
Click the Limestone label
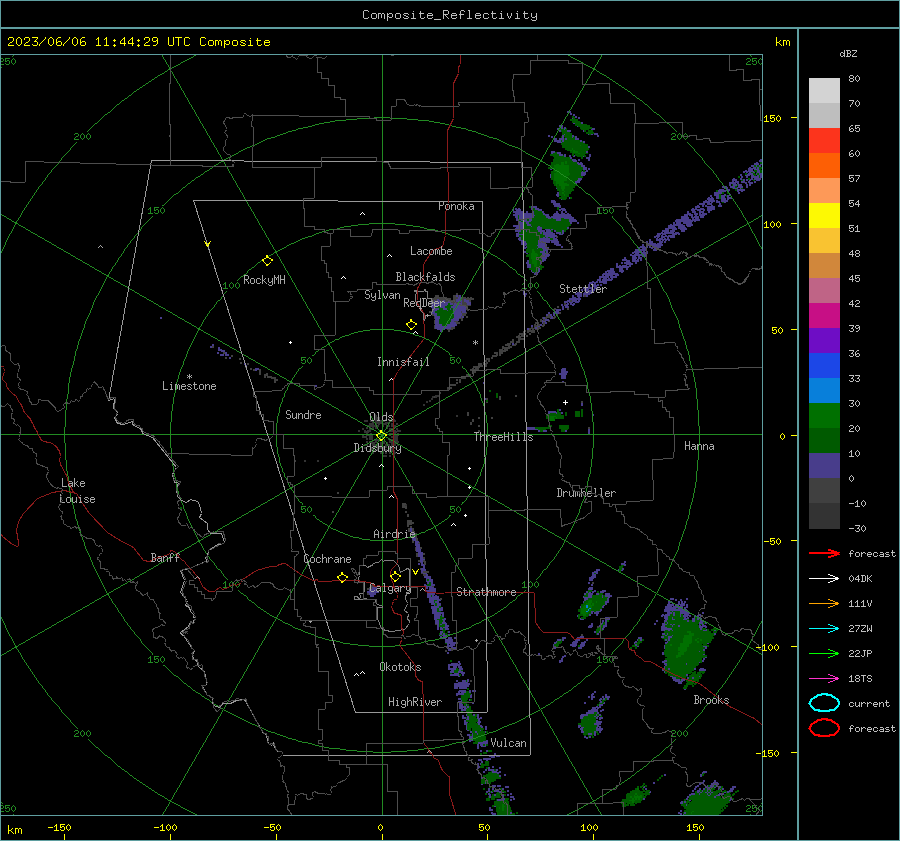click(189, 386)
